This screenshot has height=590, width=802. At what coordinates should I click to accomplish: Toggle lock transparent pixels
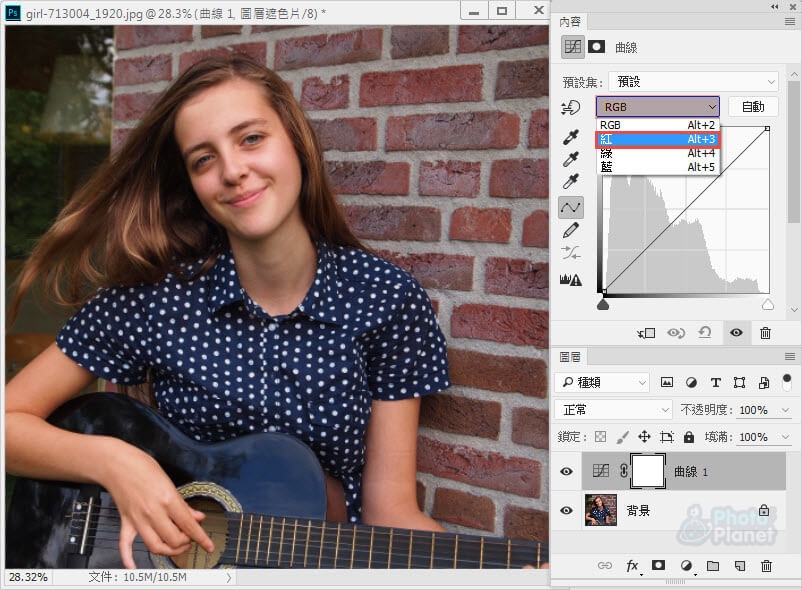click(600, 437)
